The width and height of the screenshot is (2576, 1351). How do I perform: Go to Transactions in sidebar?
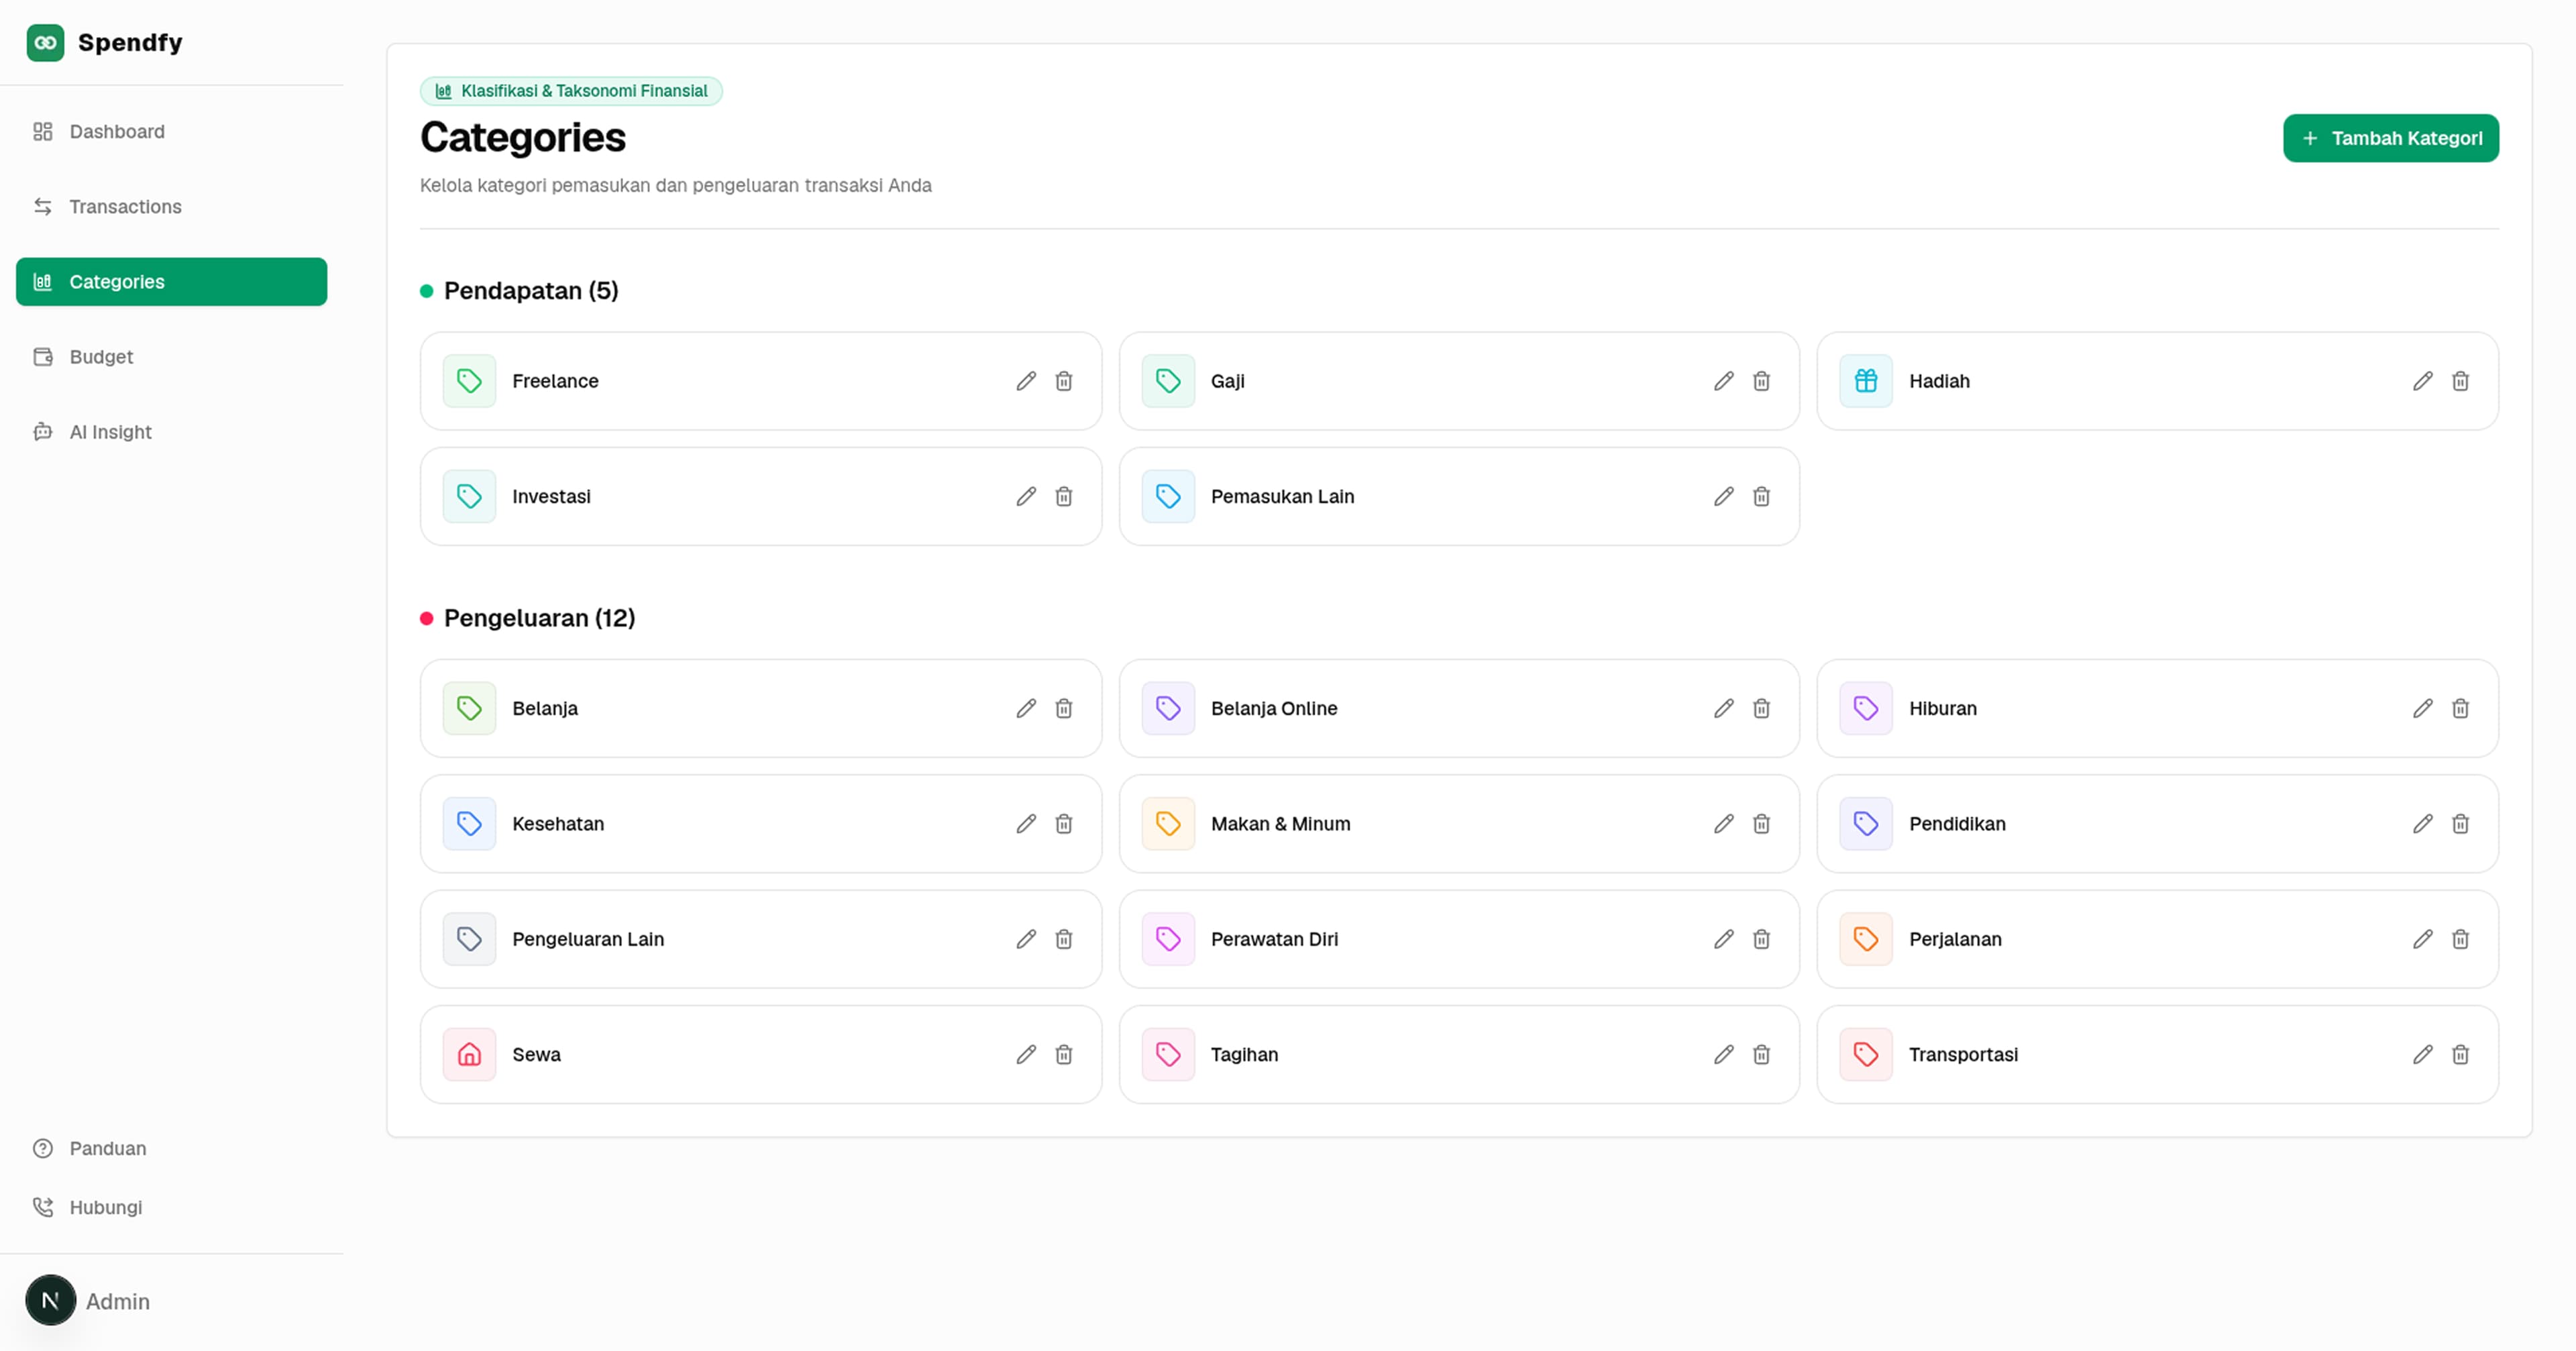(x=172, y=207)
